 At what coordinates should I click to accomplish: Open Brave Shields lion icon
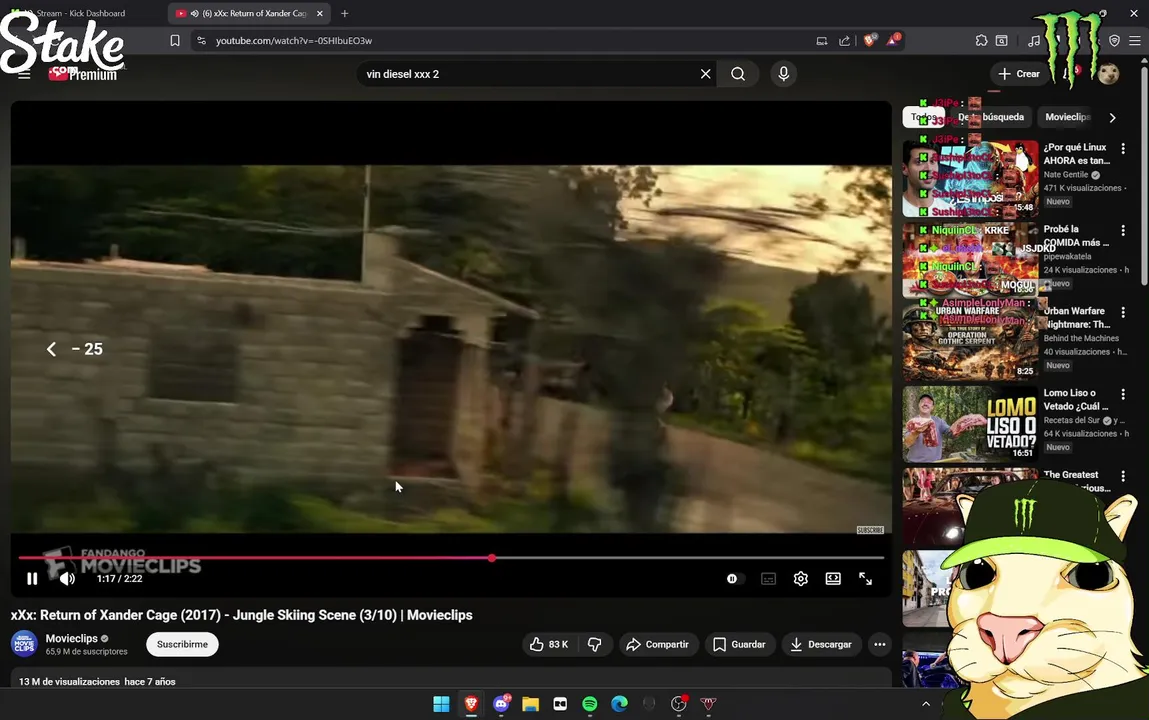tap(869, 41)
